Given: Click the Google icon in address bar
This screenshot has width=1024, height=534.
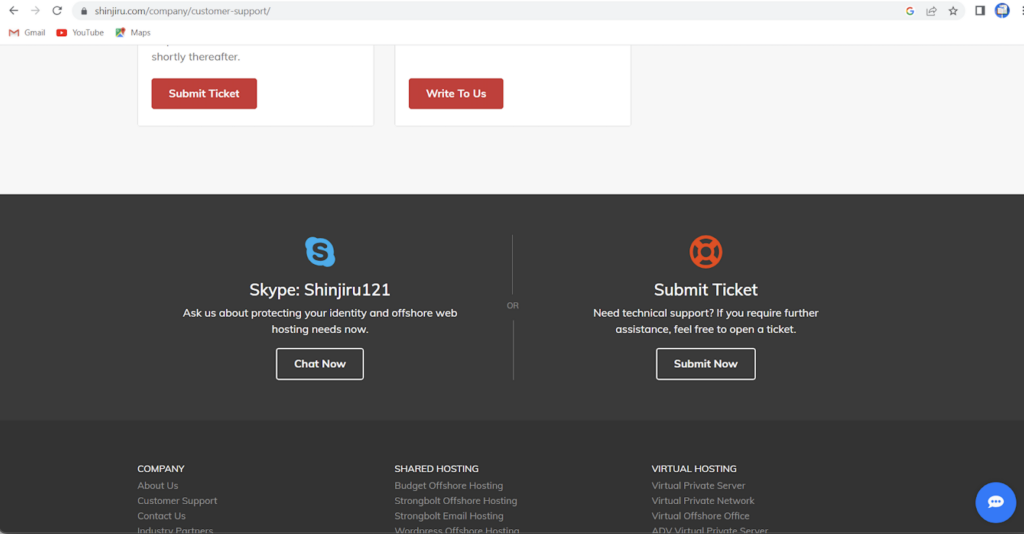Looking at the screenshot, I should point(910,11).
